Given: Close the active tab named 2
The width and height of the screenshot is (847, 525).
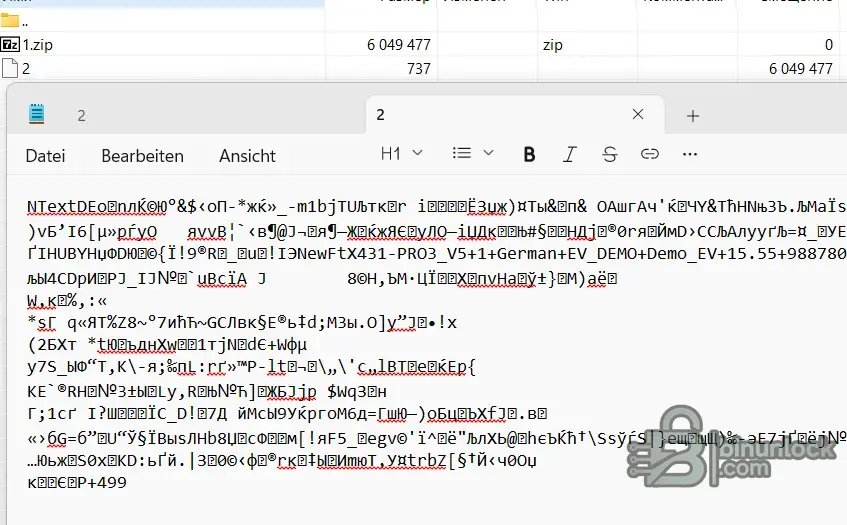Looking at the screenshot, I should click(x=638, y=114).
